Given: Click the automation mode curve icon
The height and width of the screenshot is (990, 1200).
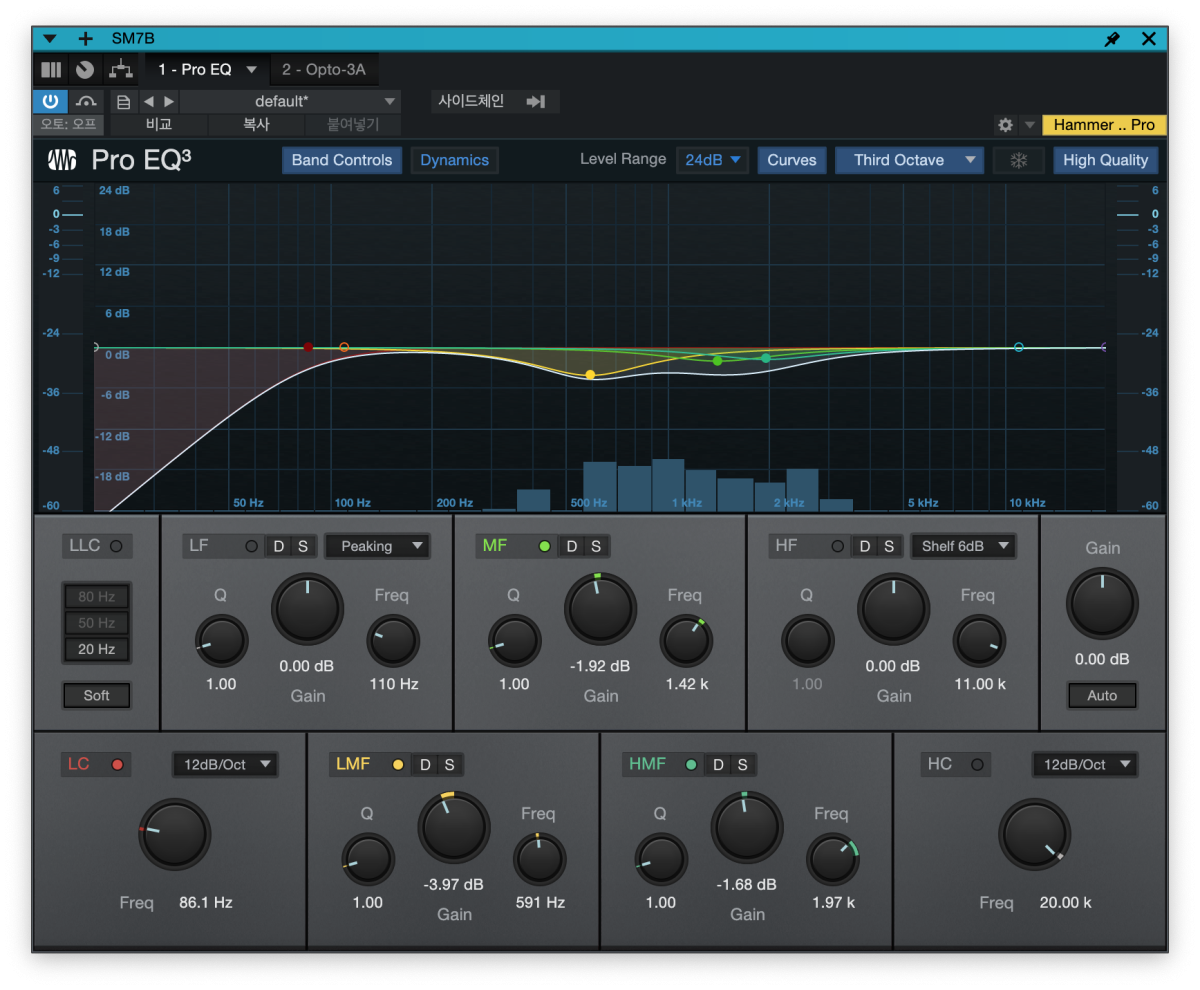Looking at the screenshot, I should [x=86, y=101].
